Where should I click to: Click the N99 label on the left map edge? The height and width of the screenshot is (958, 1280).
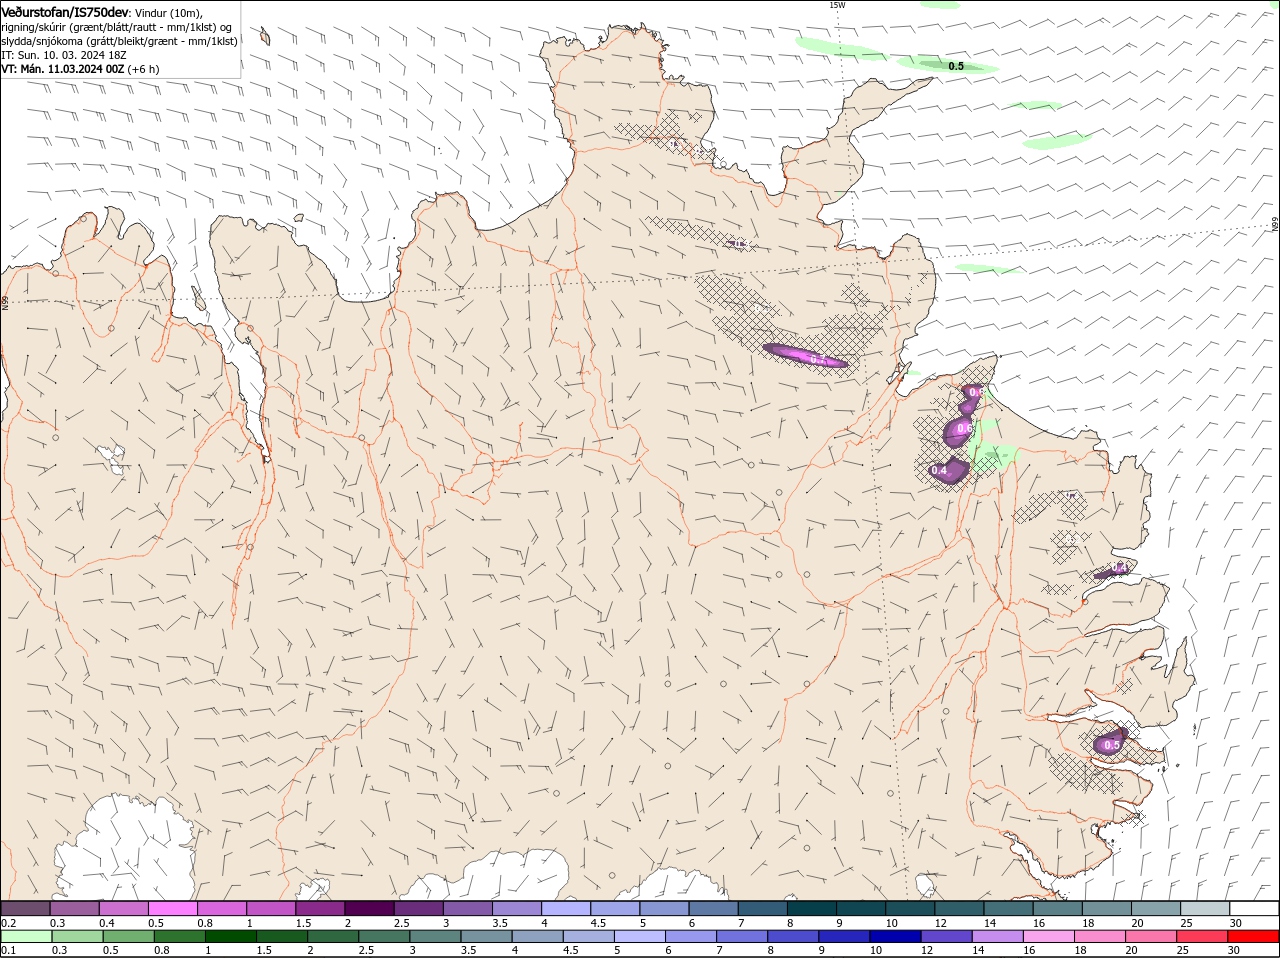tap(5, 301)
